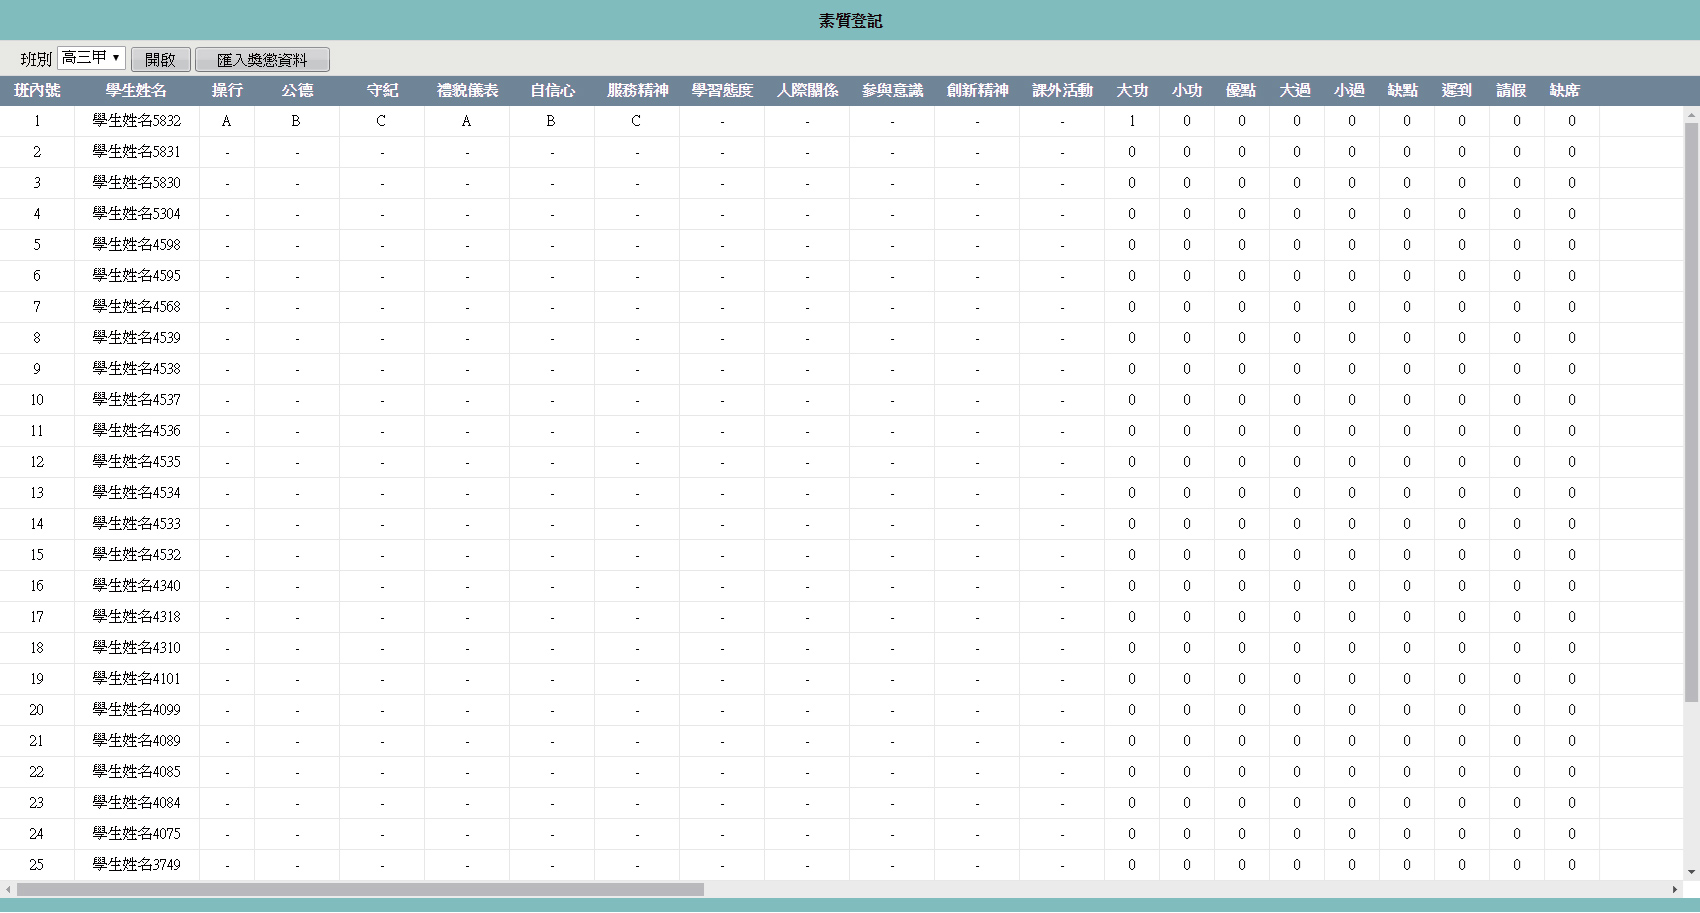Select student row 學生姓名4598
This screenshot has height=913, width=1700.
coord(136,245)
